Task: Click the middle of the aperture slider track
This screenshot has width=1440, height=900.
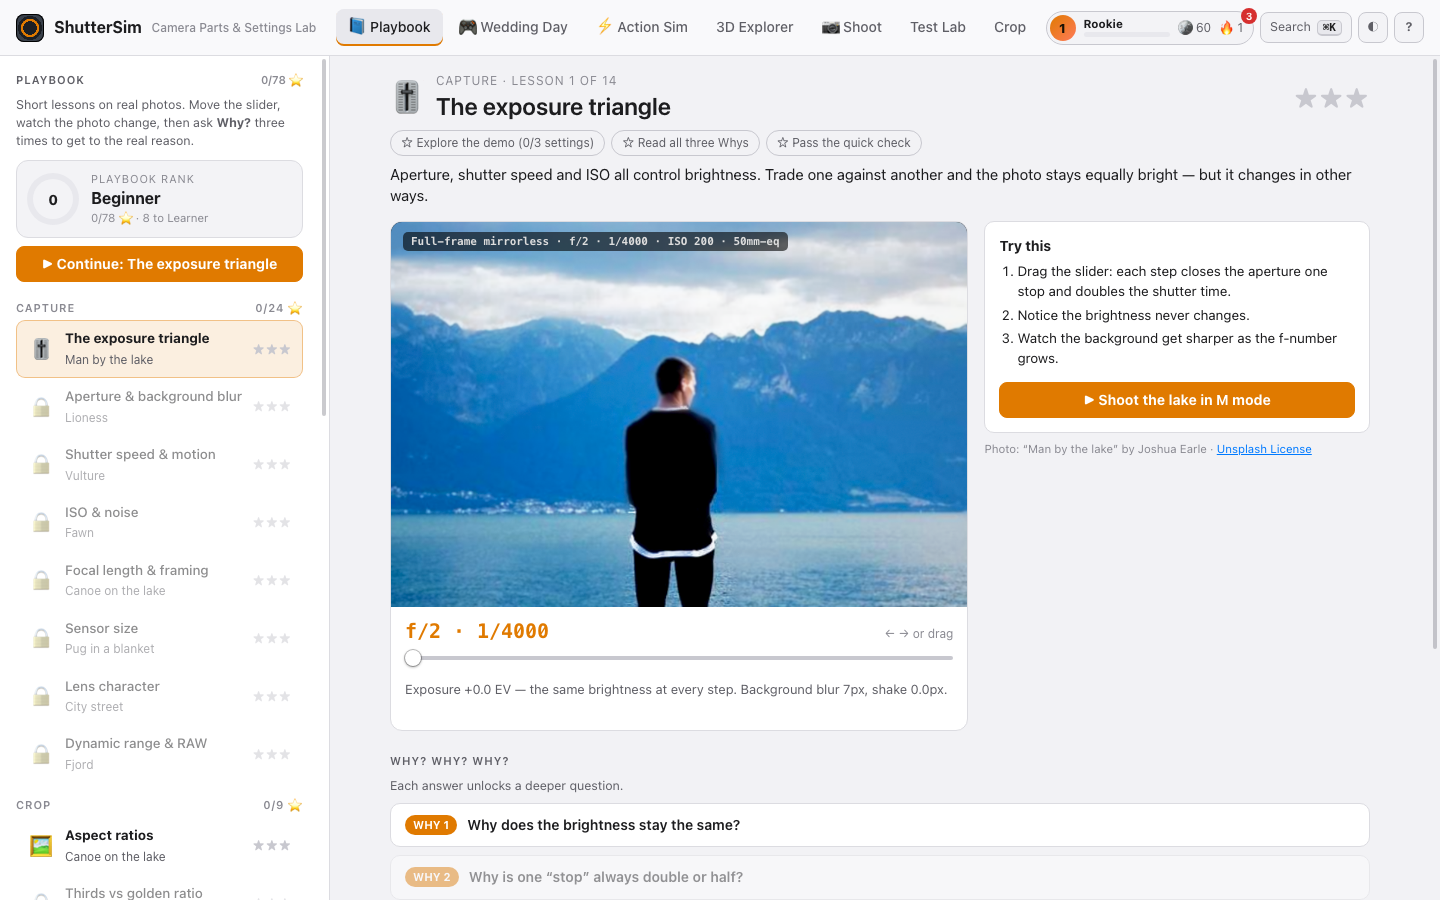Action: pyautogui.click(x=679, y=658)
